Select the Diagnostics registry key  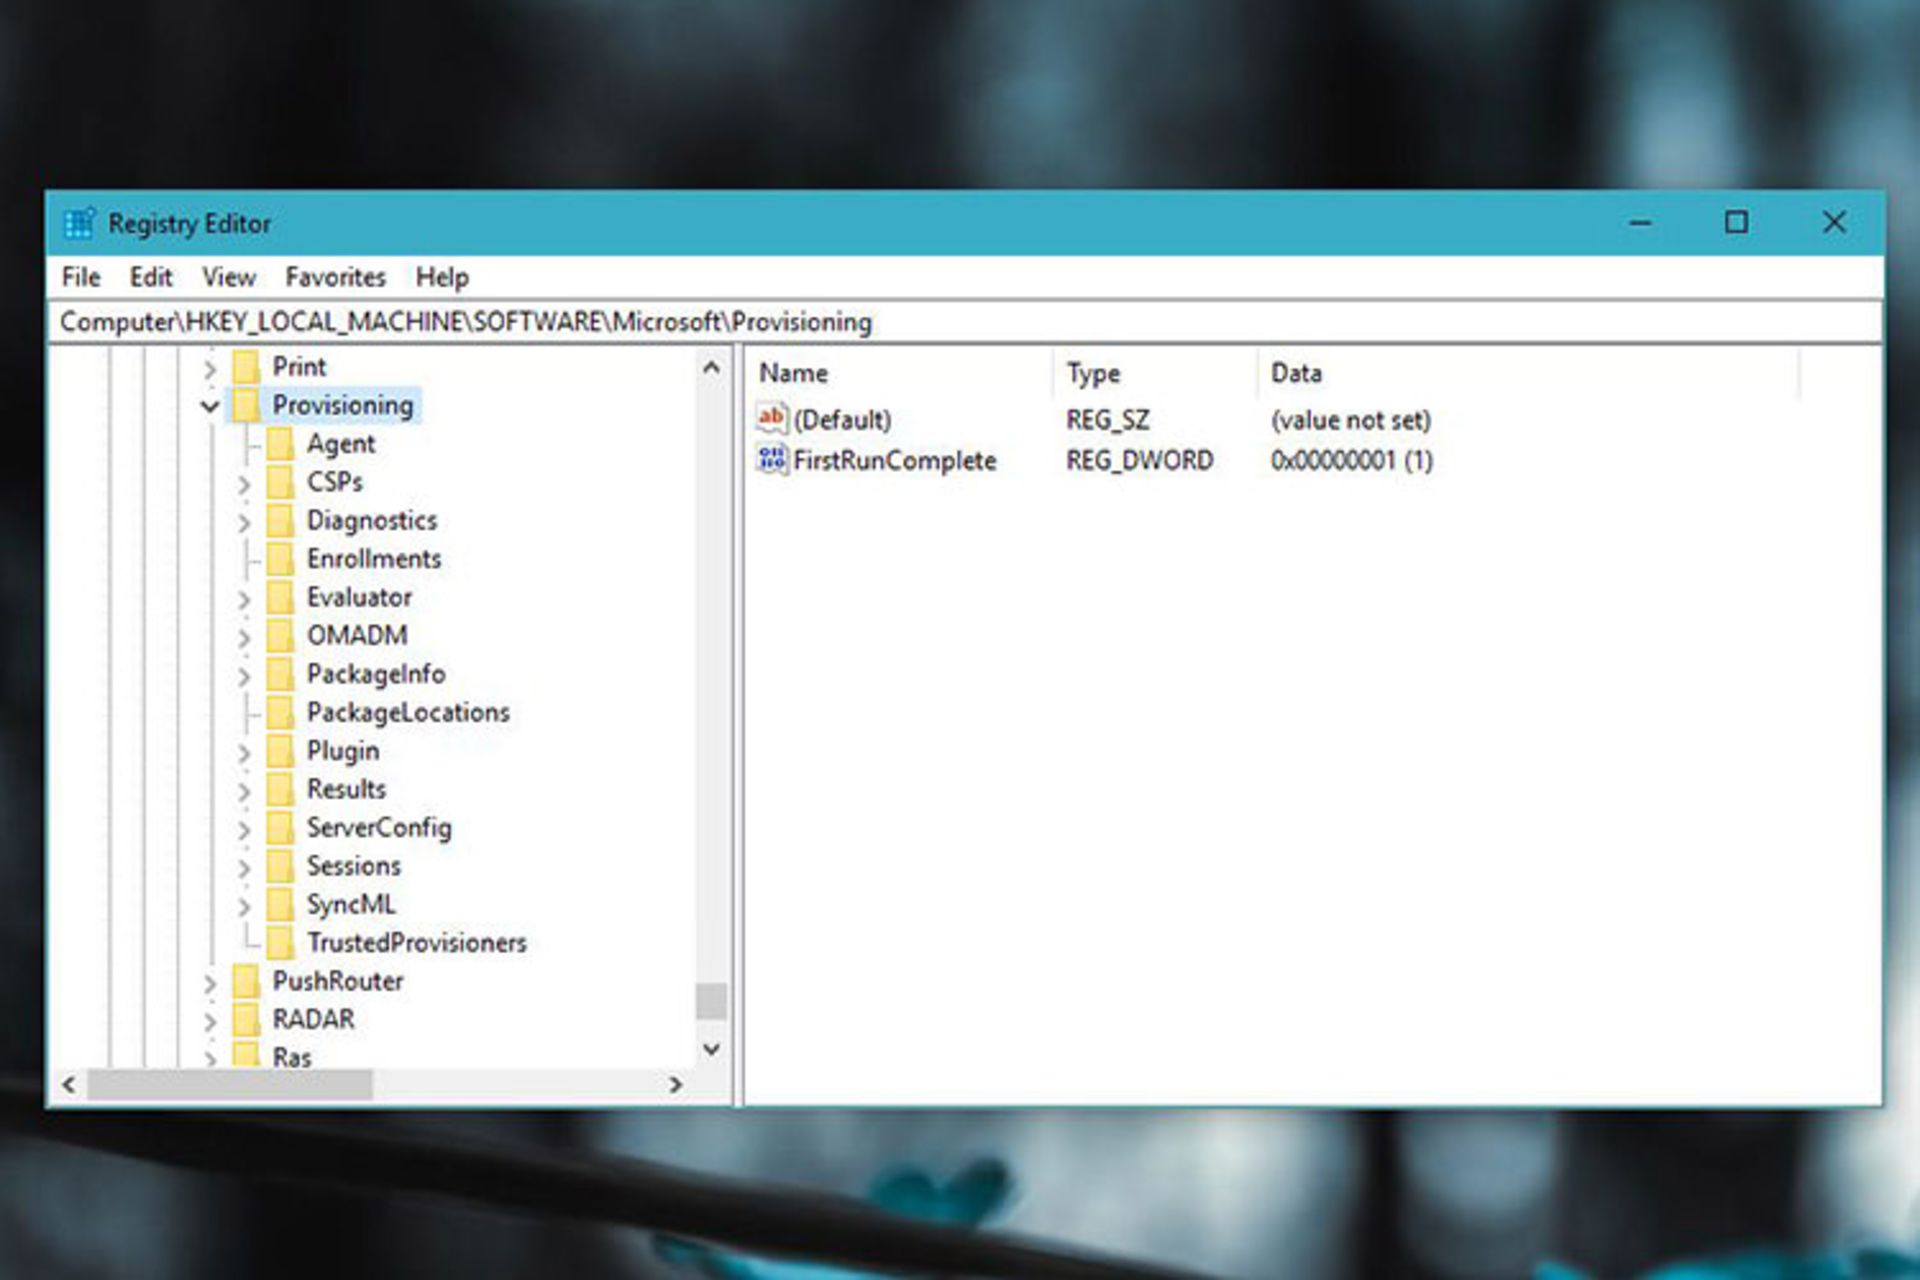(371, 520)
